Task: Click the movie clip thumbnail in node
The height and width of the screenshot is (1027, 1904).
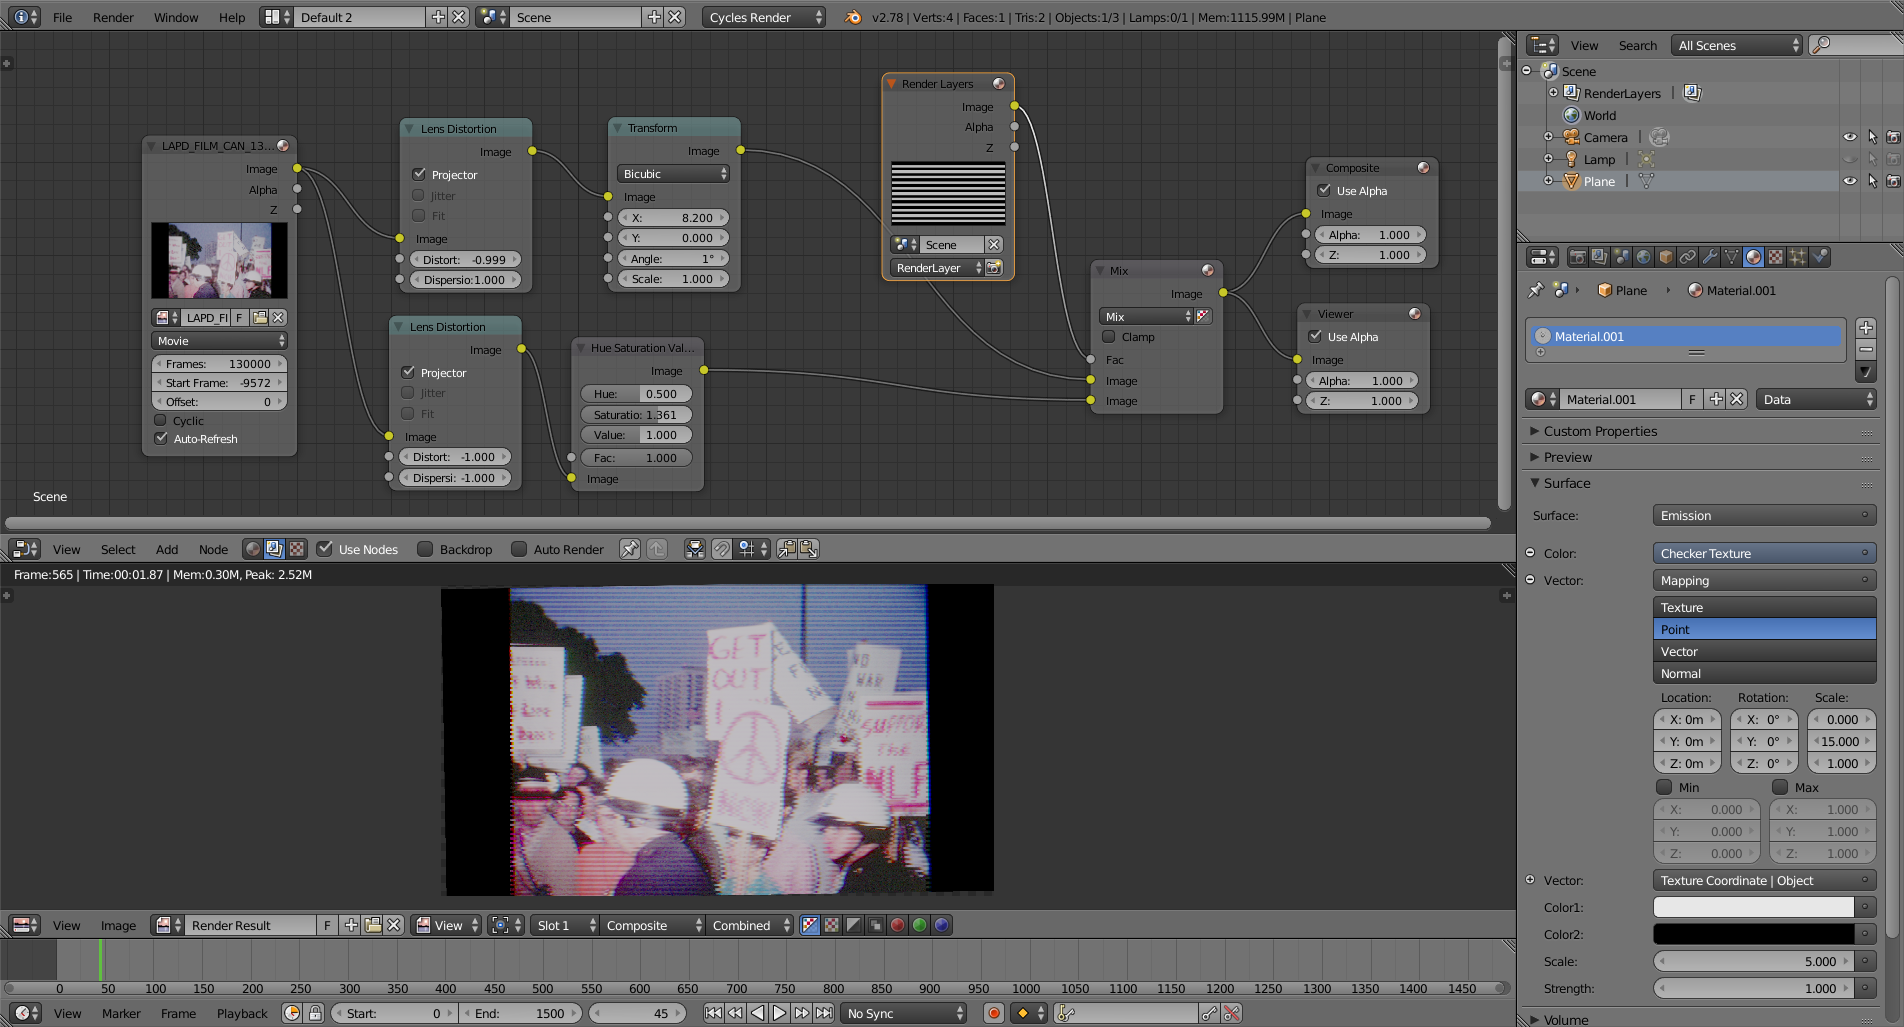Action: pyautogui.click(x=219, y=260)
